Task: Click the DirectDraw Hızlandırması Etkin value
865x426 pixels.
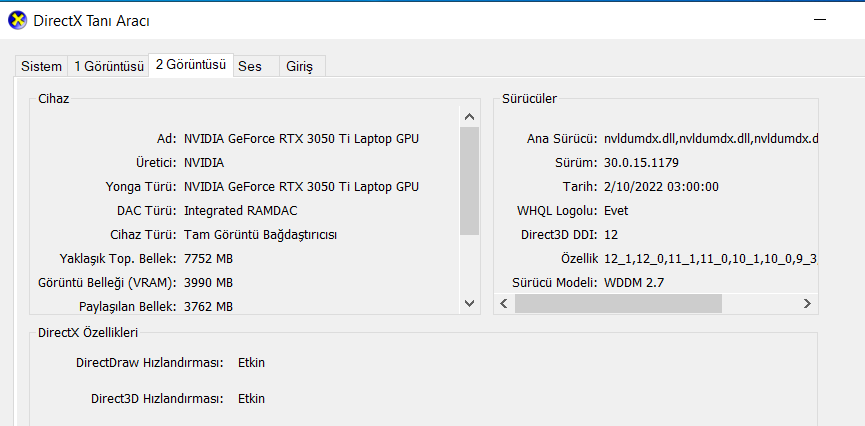Action: click(x=251, y=362)
